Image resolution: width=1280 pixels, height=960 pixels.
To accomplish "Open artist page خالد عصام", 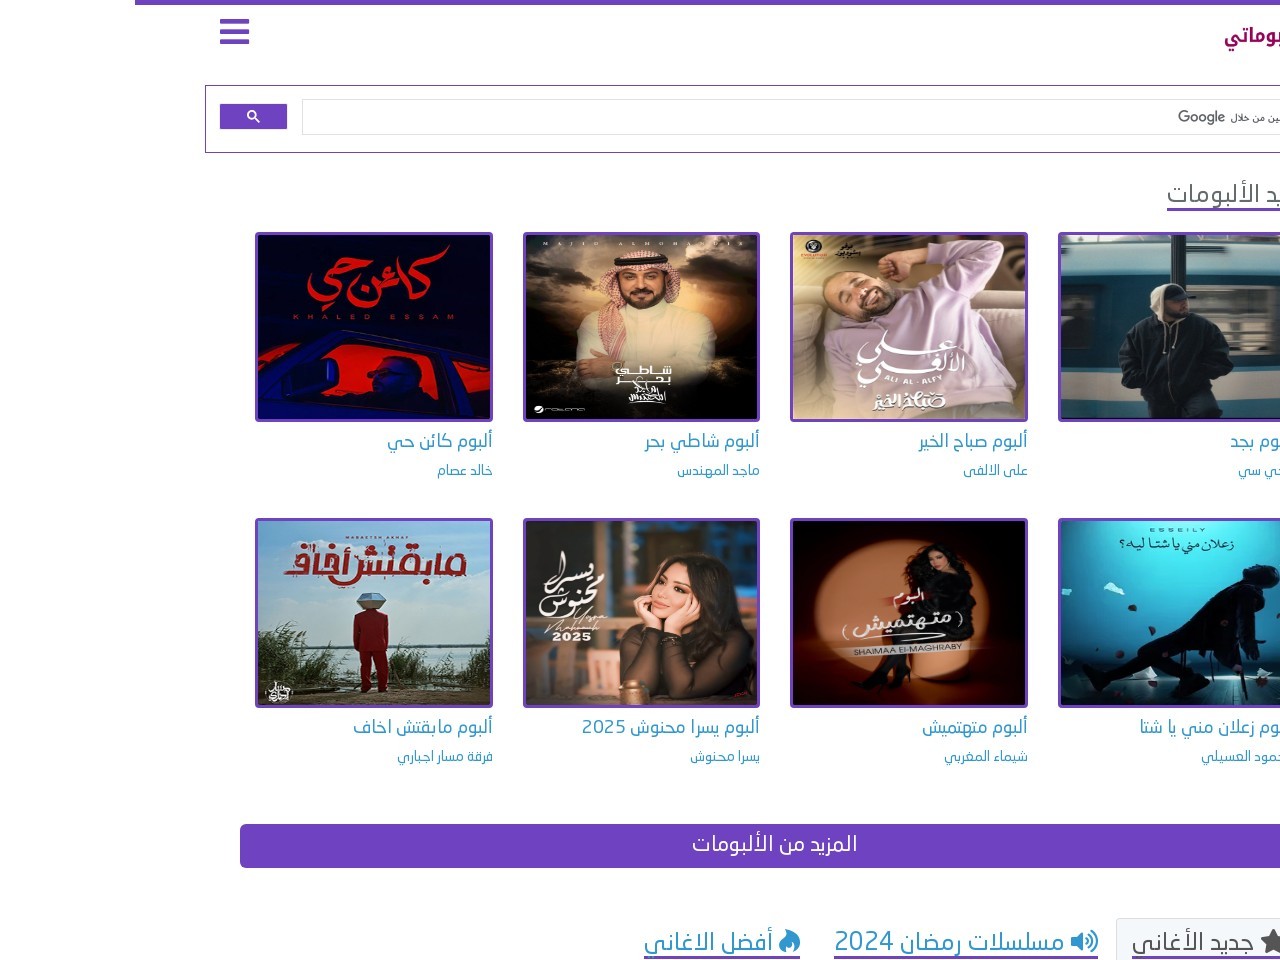I will click(464, 470).
